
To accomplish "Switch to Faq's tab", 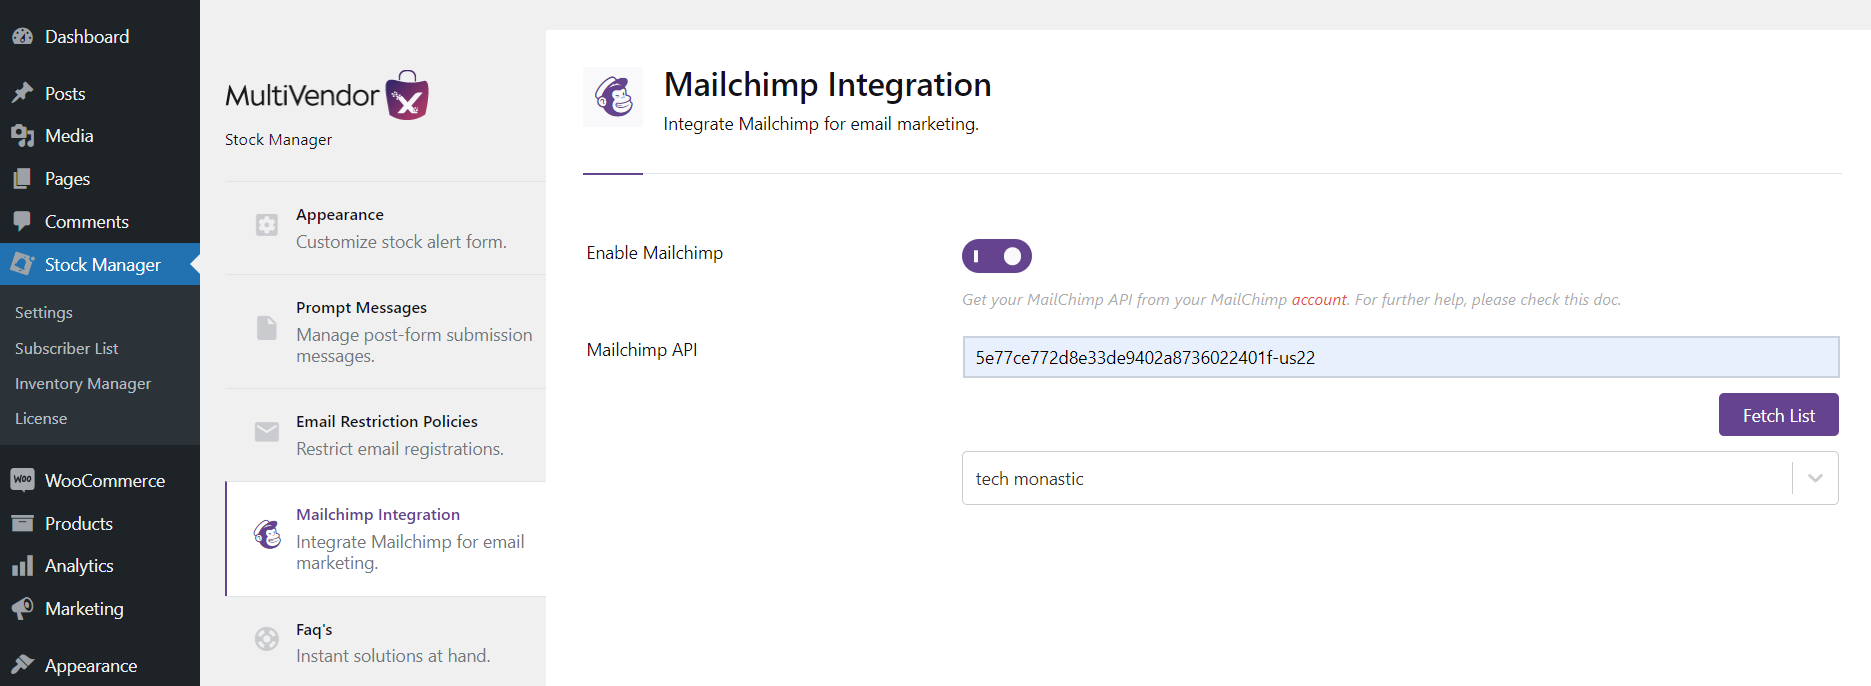I will (x=386, y=642).
